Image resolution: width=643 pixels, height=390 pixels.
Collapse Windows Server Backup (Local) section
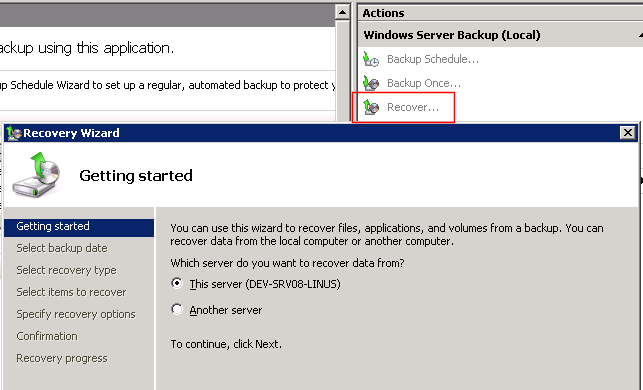[640, 35]
